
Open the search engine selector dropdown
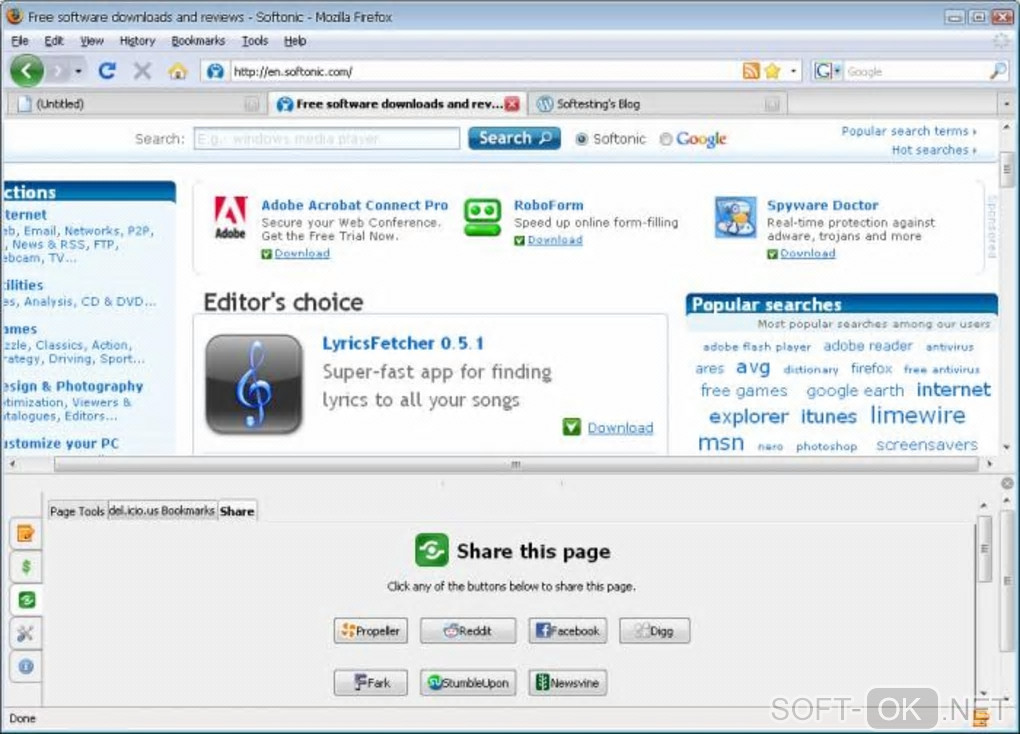[838, 70]
